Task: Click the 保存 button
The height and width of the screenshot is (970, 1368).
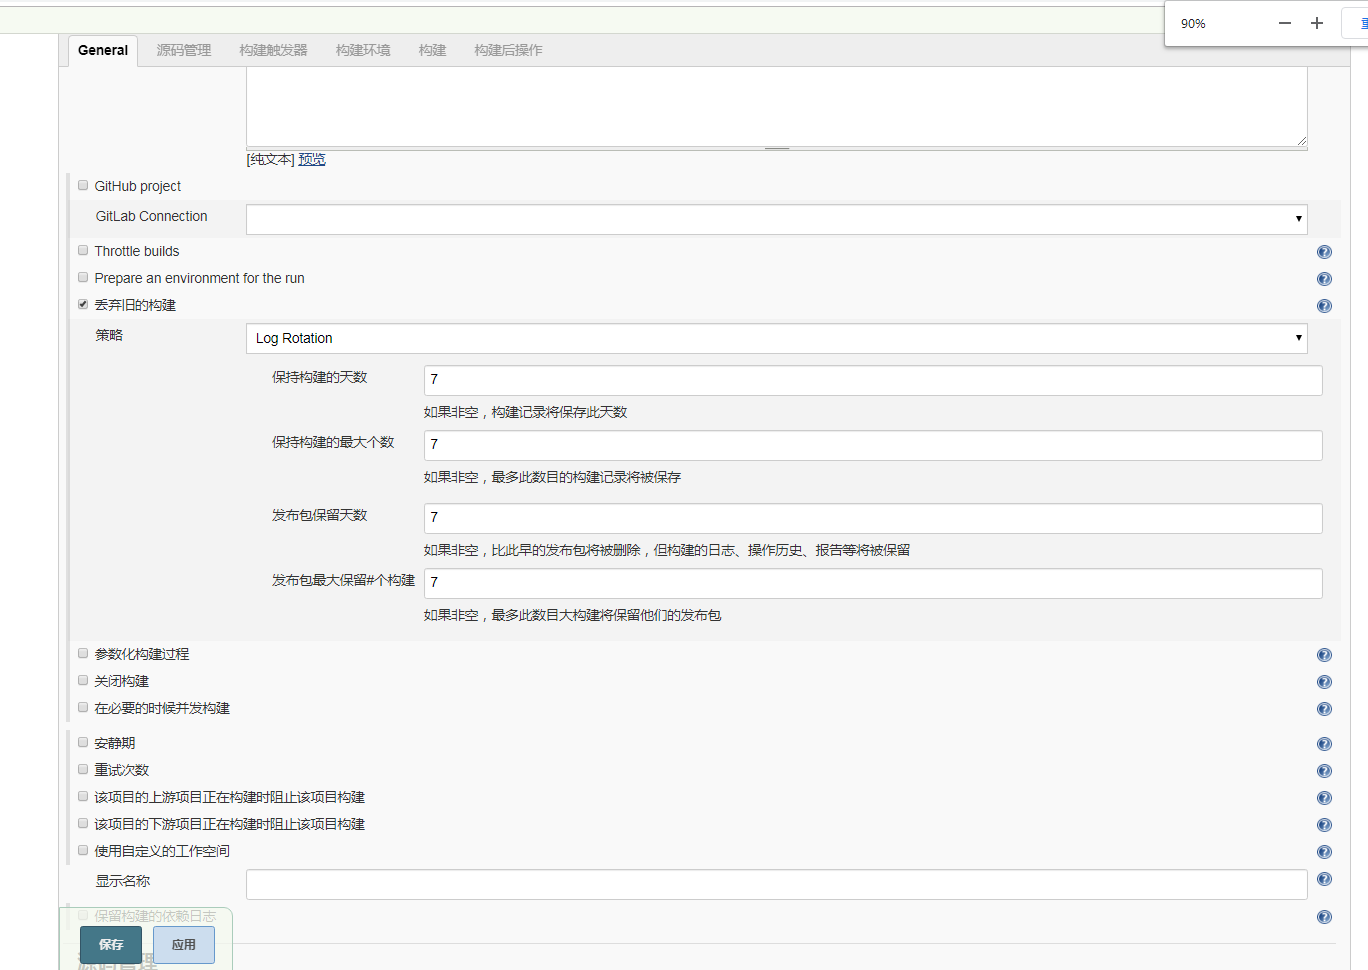Action: [x=110, y=944]
